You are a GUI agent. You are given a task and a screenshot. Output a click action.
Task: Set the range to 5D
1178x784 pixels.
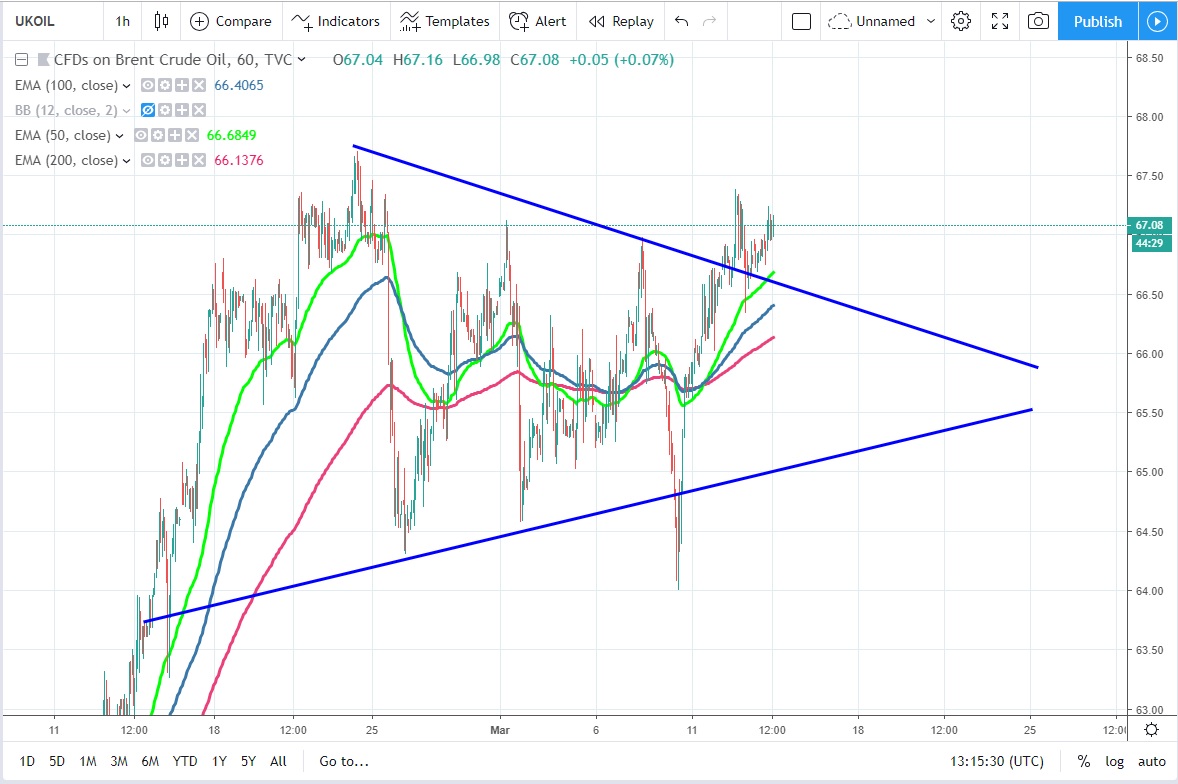57,761
